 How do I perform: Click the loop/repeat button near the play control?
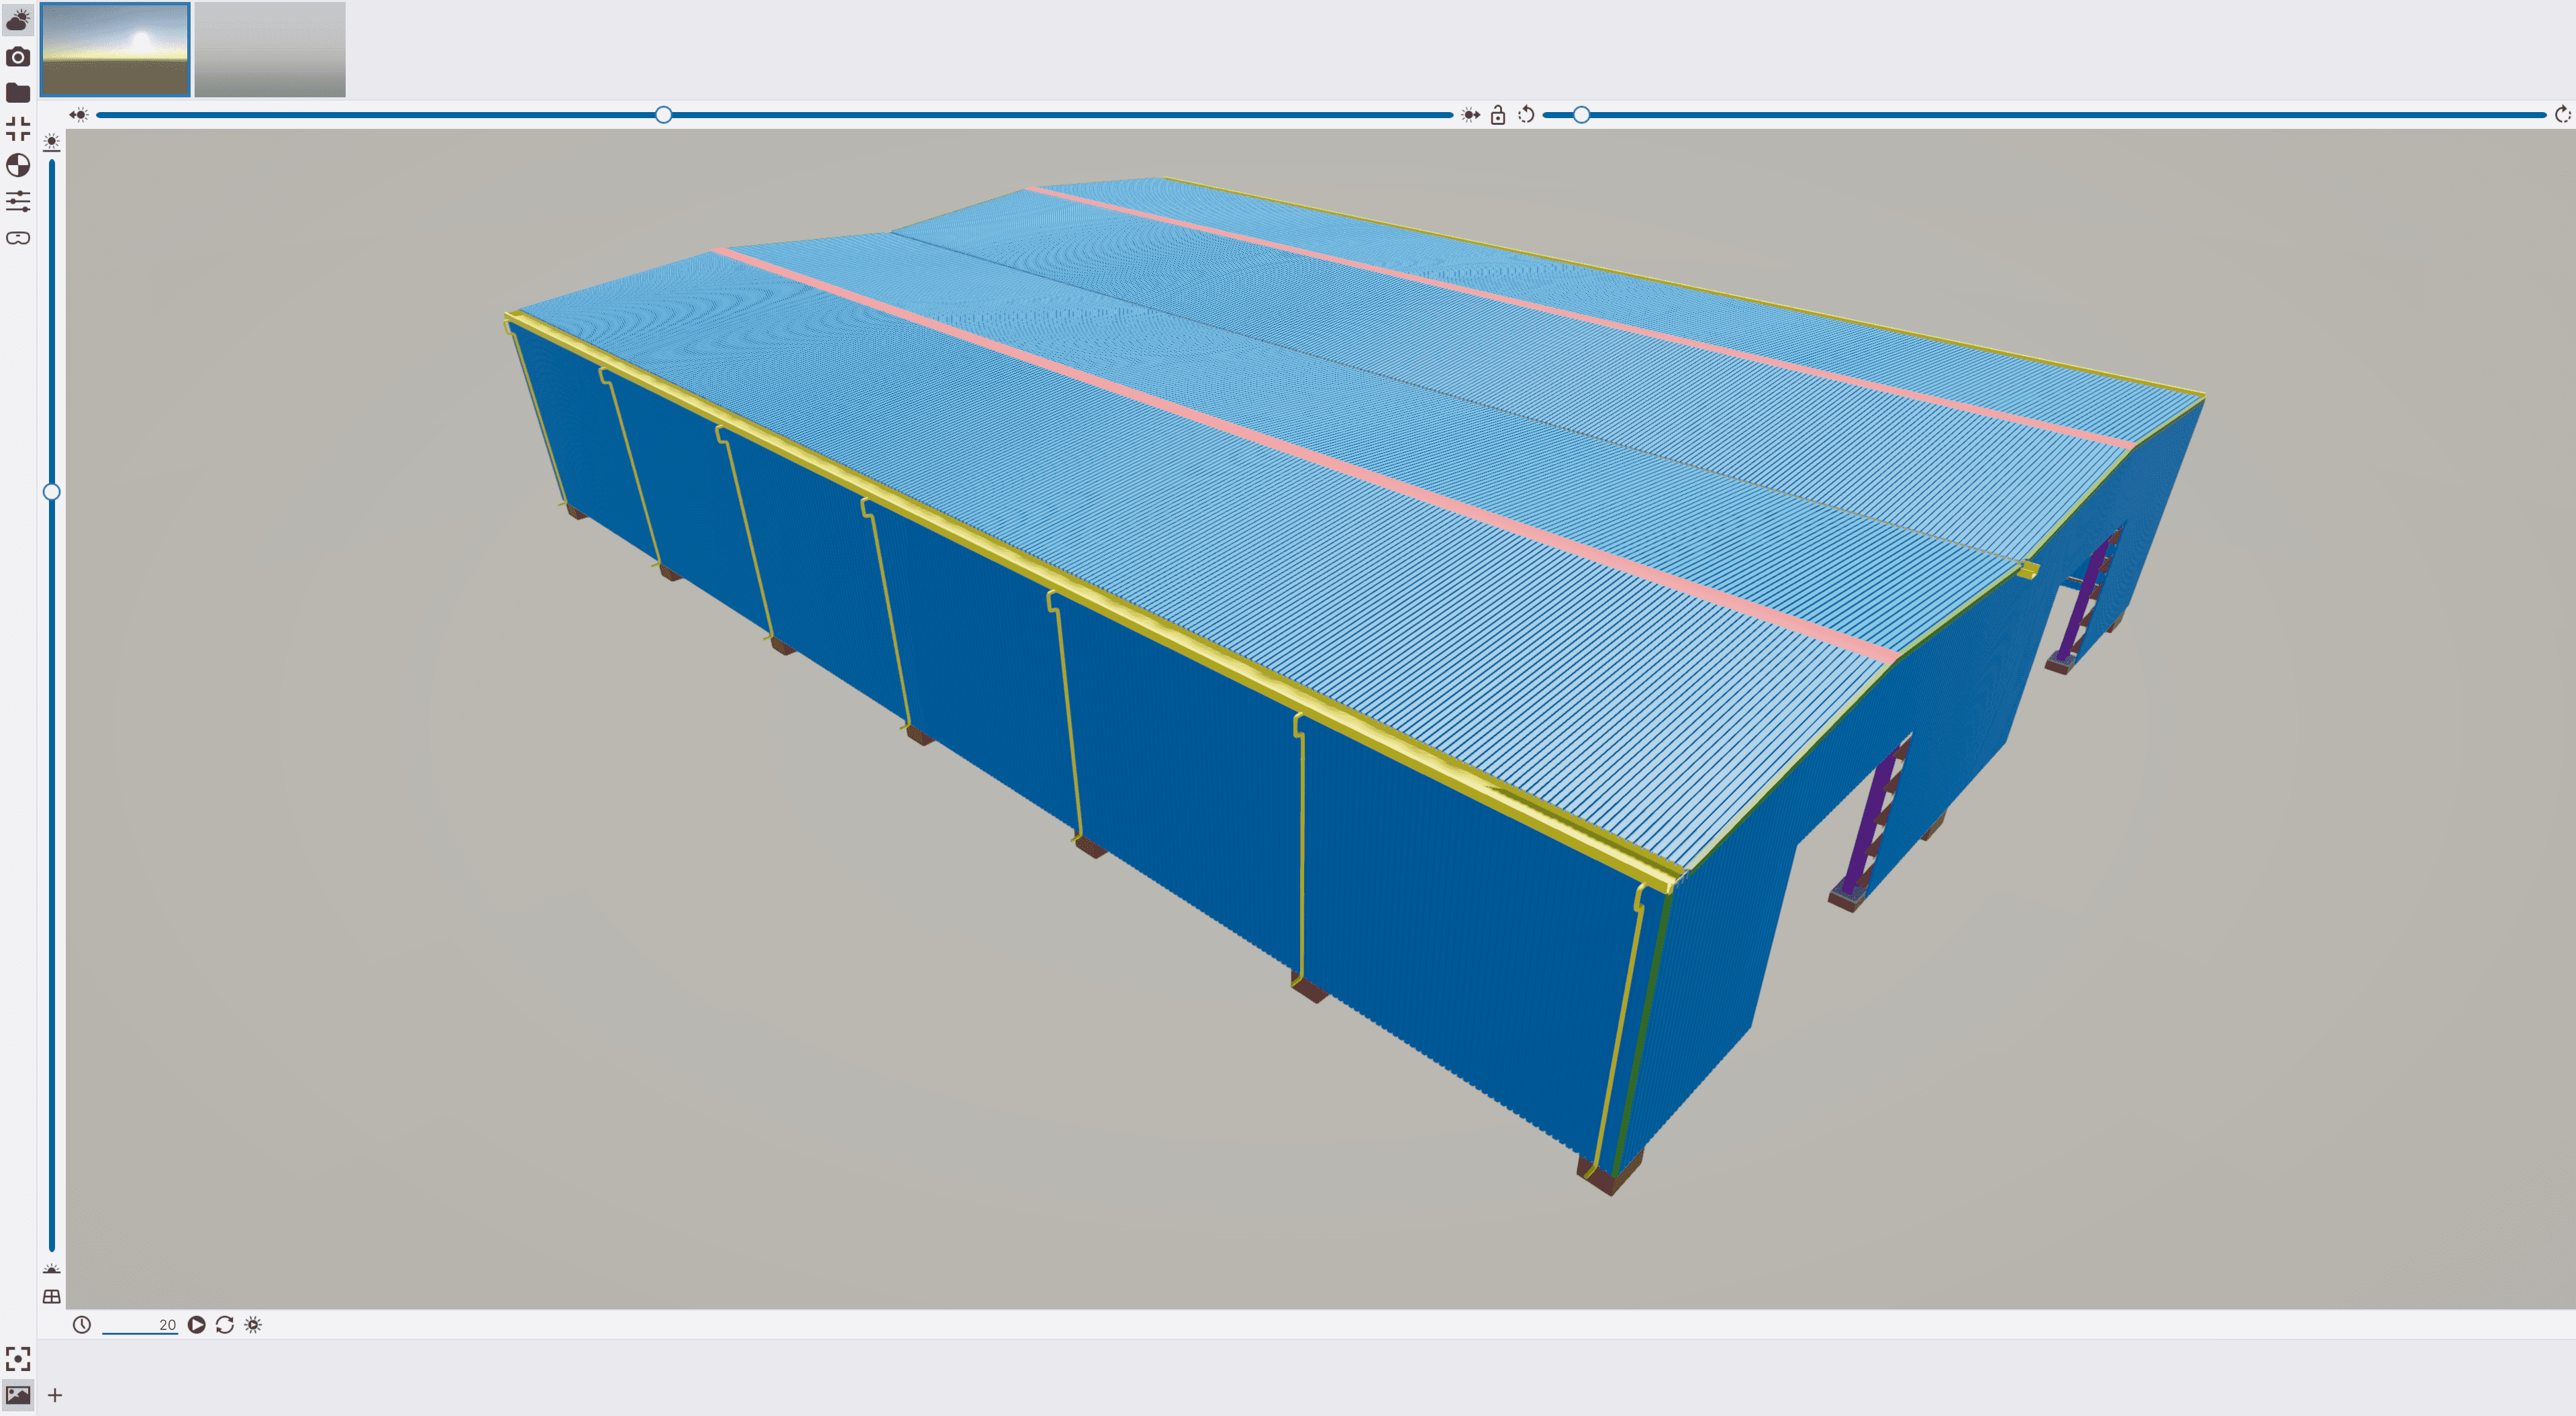pos(224,1324)
